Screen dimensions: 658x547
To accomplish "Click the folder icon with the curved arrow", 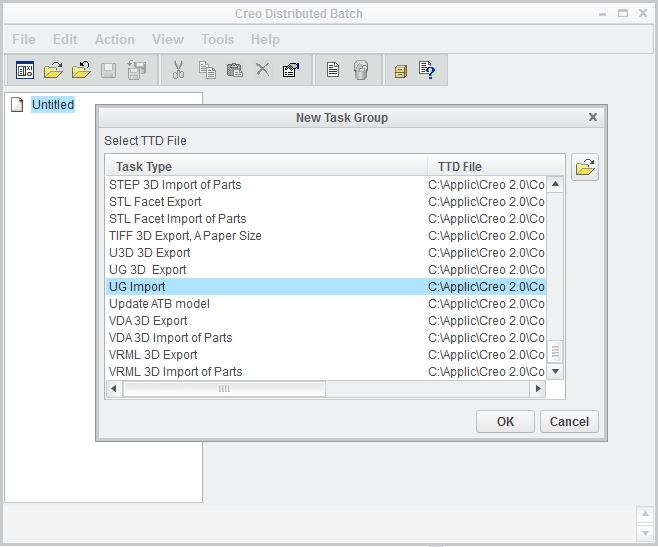I will tap(81, 70).
